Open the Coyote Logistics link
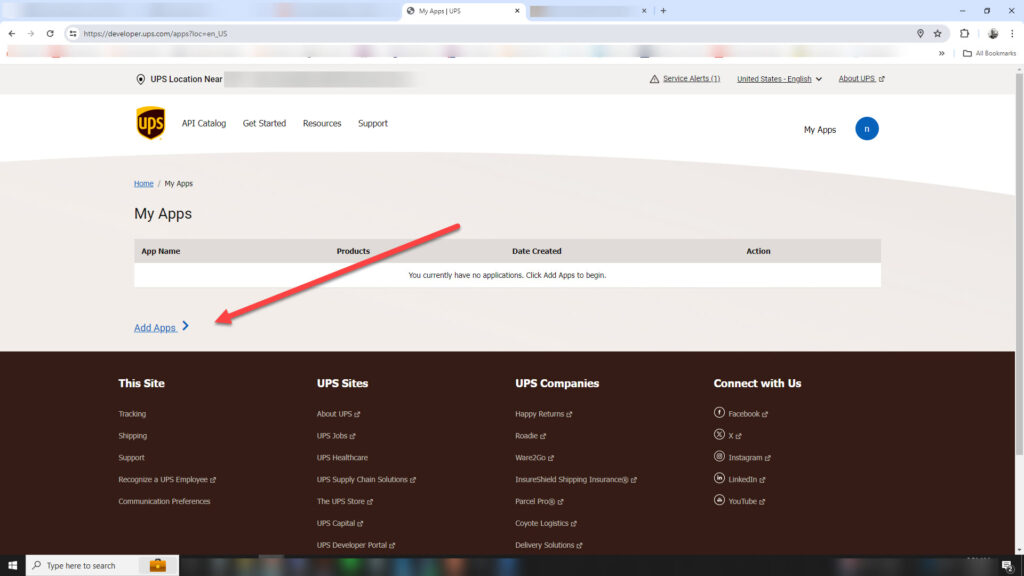 pos(545,523)
